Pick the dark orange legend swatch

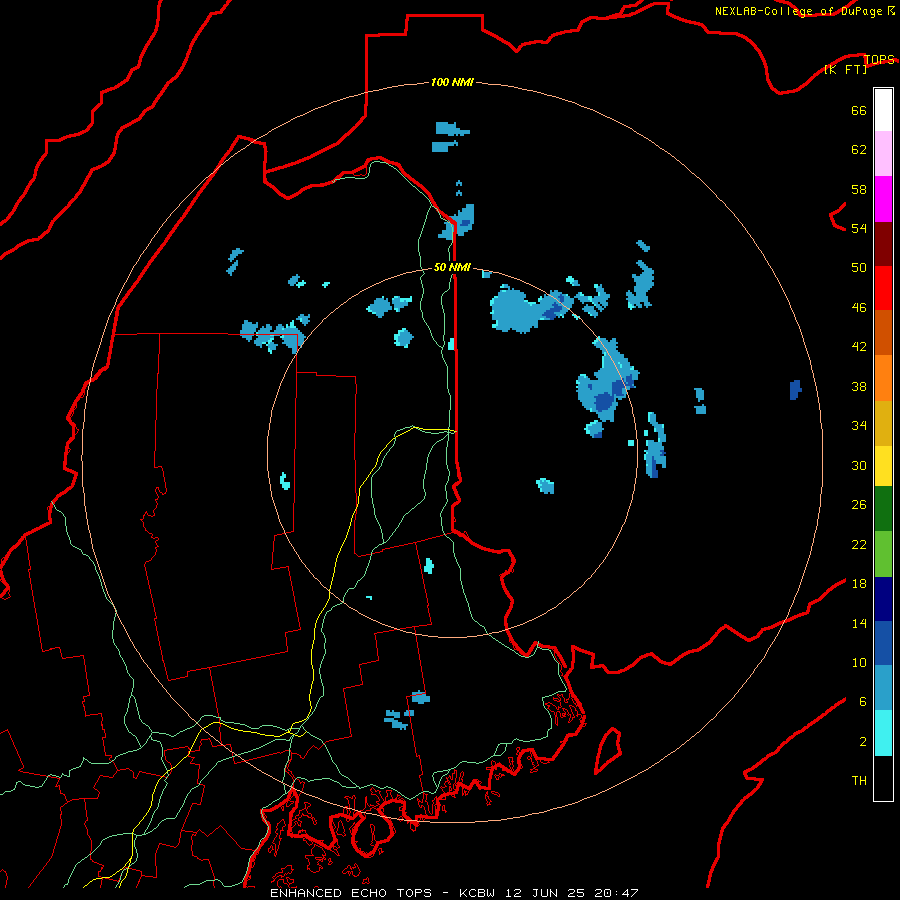[883, 332]
